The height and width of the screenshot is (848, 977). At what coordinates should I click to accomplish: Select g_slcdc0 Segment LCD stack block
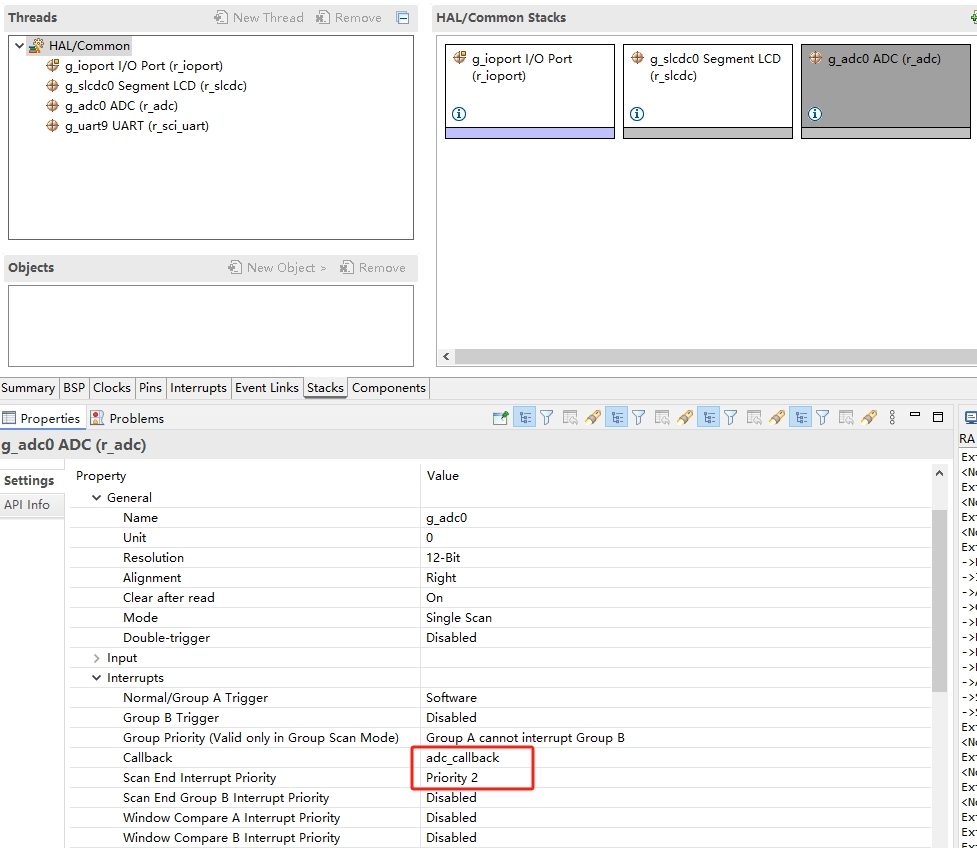pos(708,91)
